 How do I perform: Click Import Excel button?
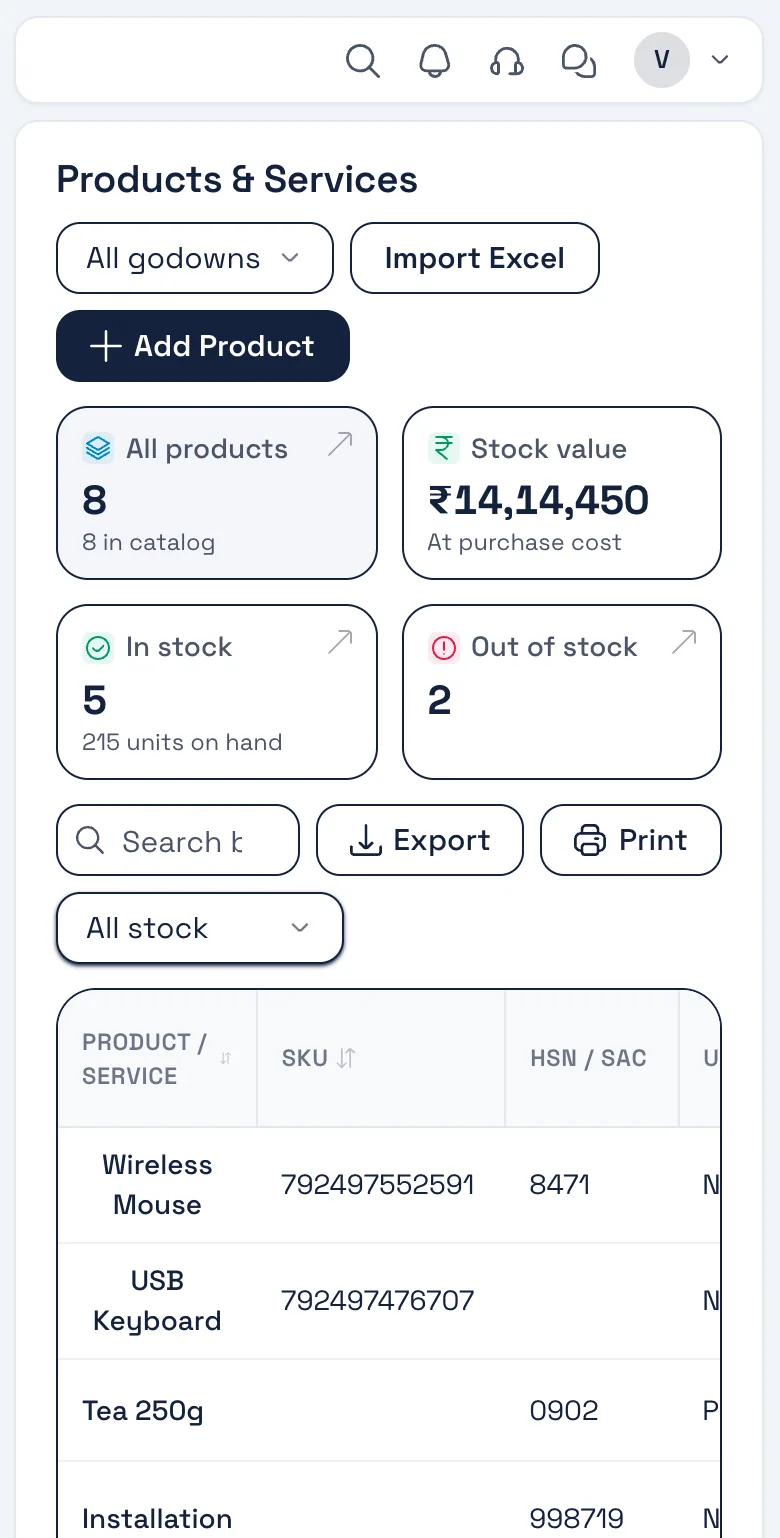(474, 258)
